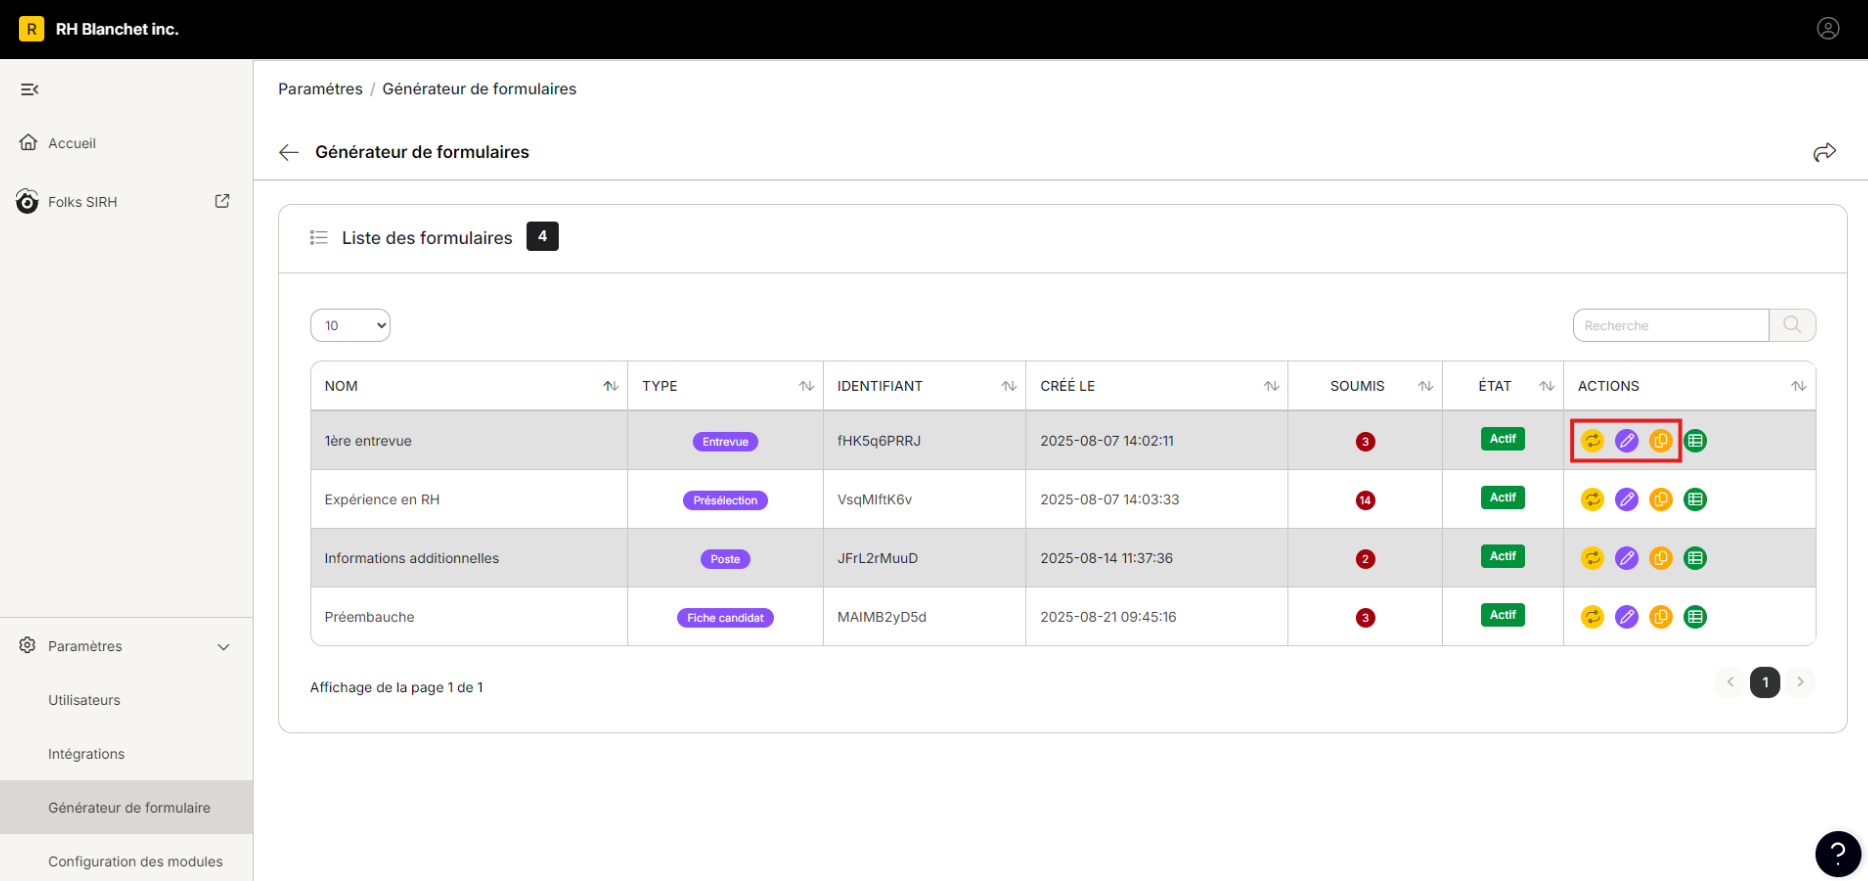Click Paramétres breadcrumb link
This screenshot has width=1868, height=881.
[320, 89]
